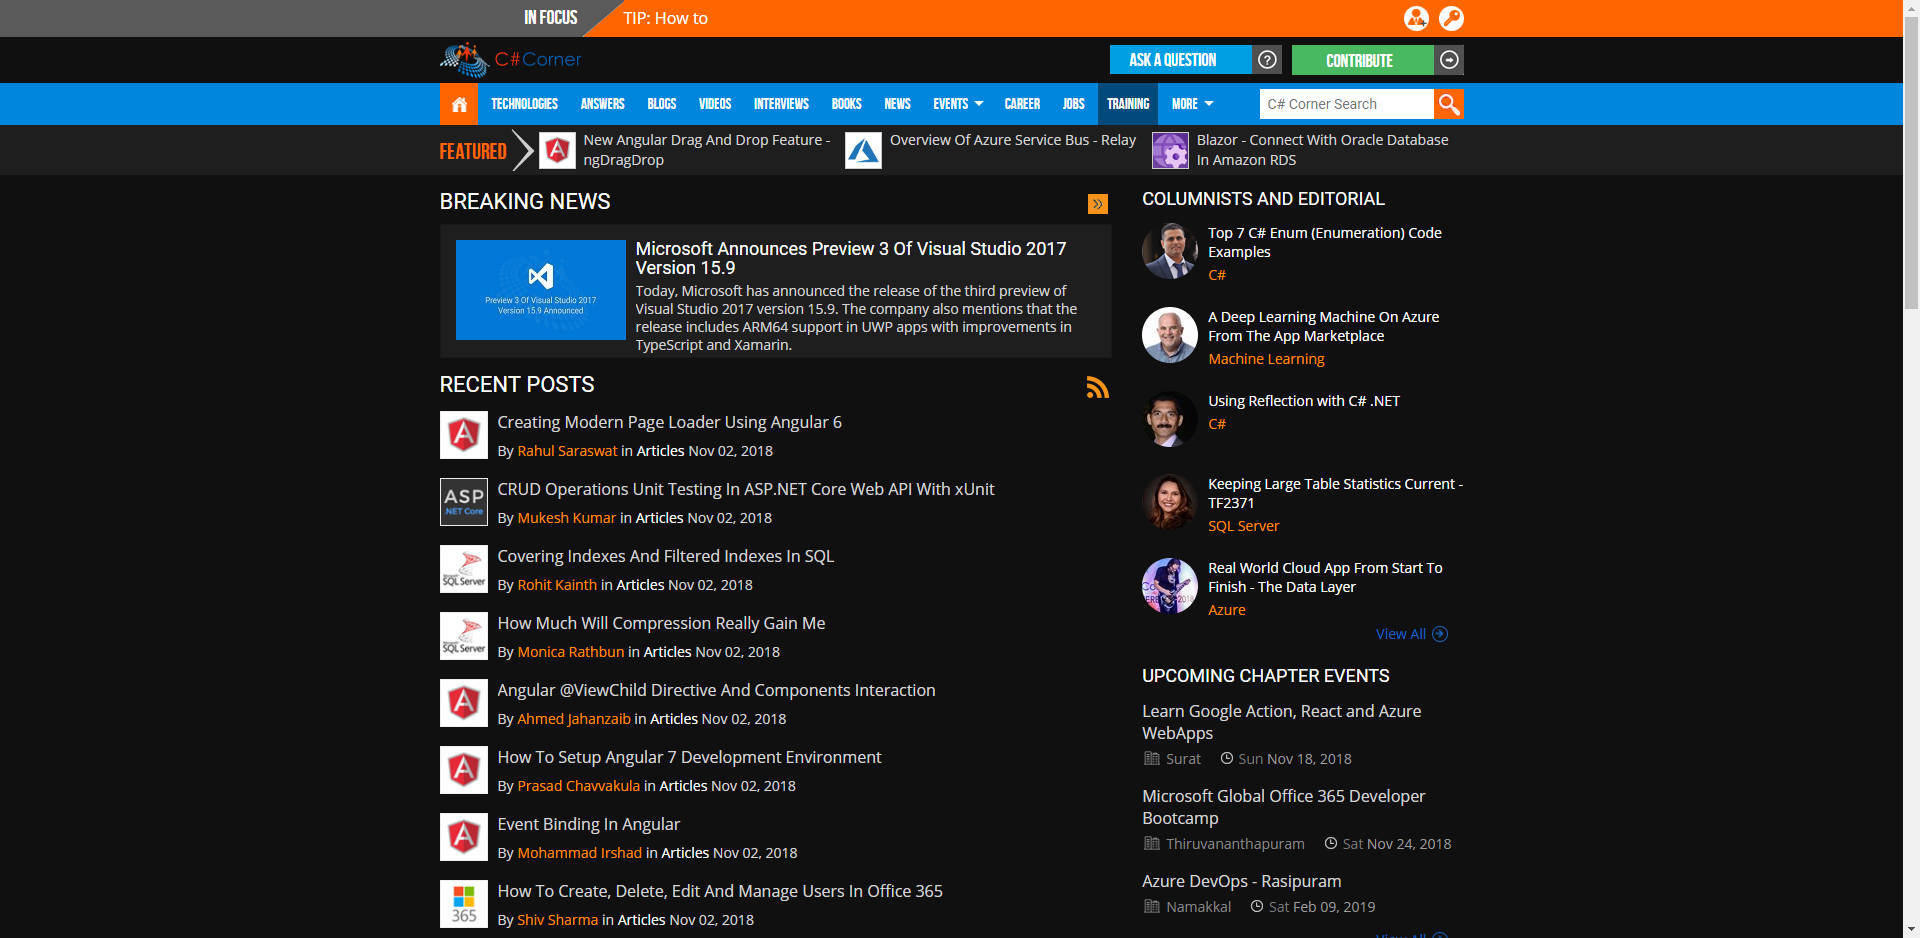Screen dimensions: 1920x938
Task: Open the Azure category link under Real World Cloud App
Action: (1227, 610)
